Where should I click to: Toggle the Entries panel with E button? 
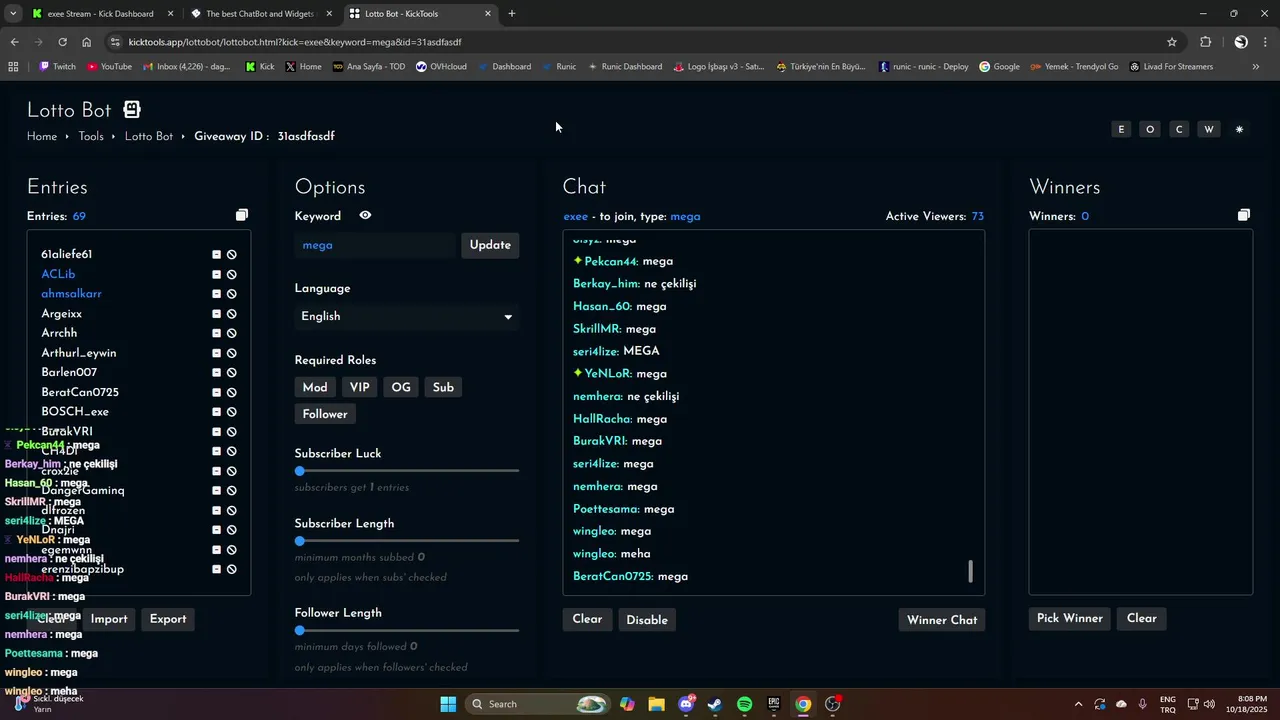(1121, 129)
